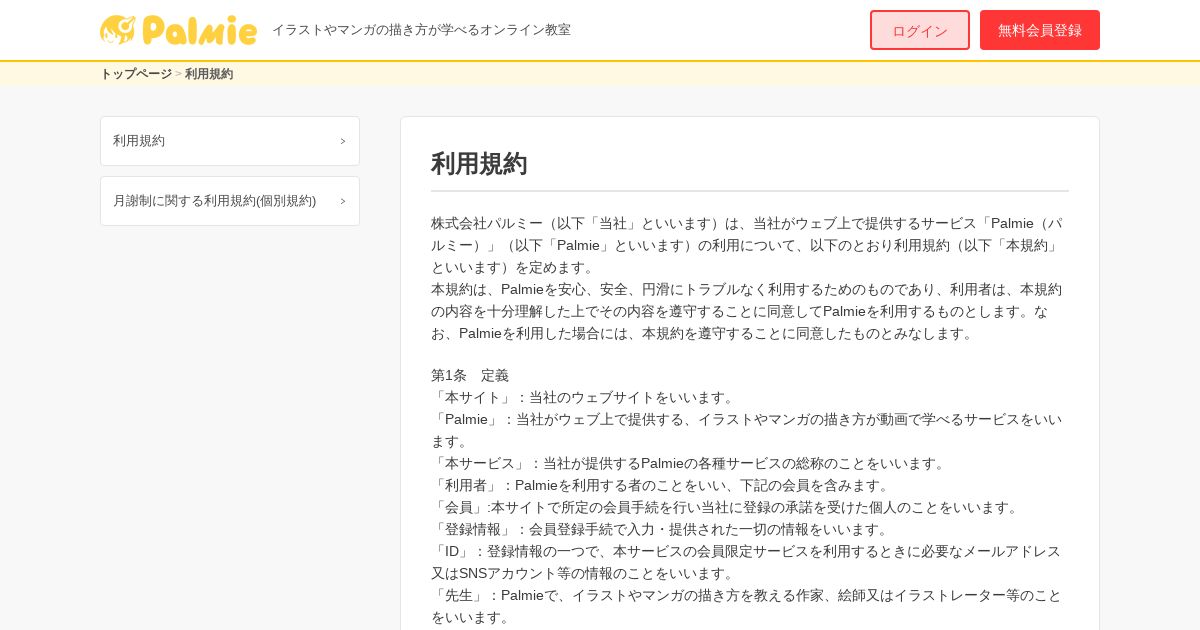
Task: Click the tagline イラストやマンガの描き方が学べるオンライン教室
Action: (422, 30)
